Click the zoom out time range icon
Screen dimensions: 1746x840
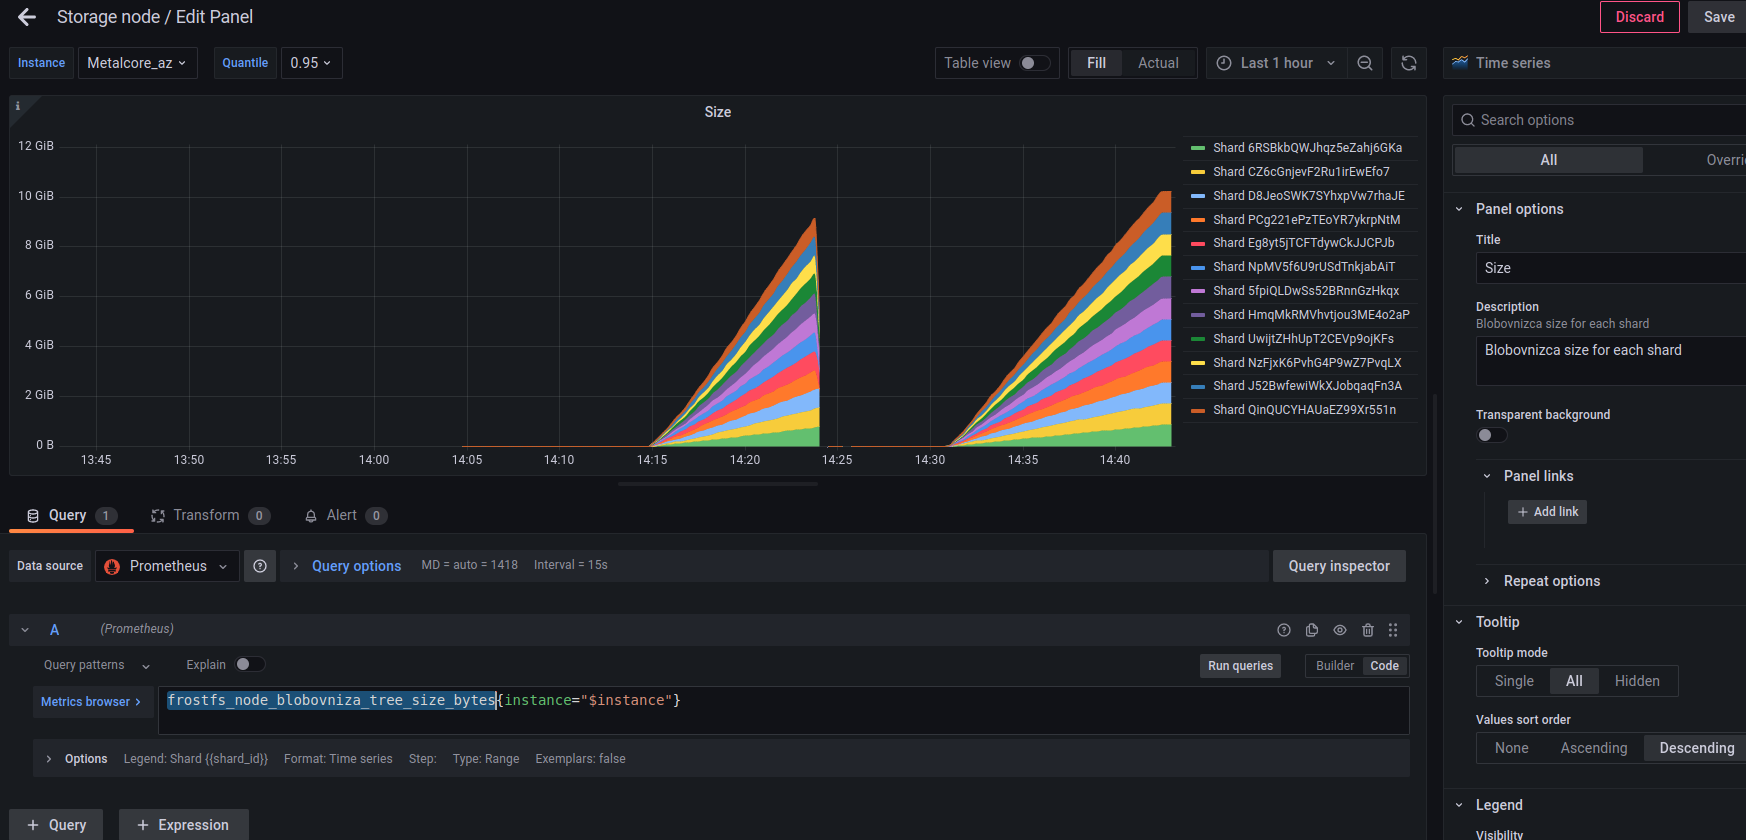(1365, 63)
